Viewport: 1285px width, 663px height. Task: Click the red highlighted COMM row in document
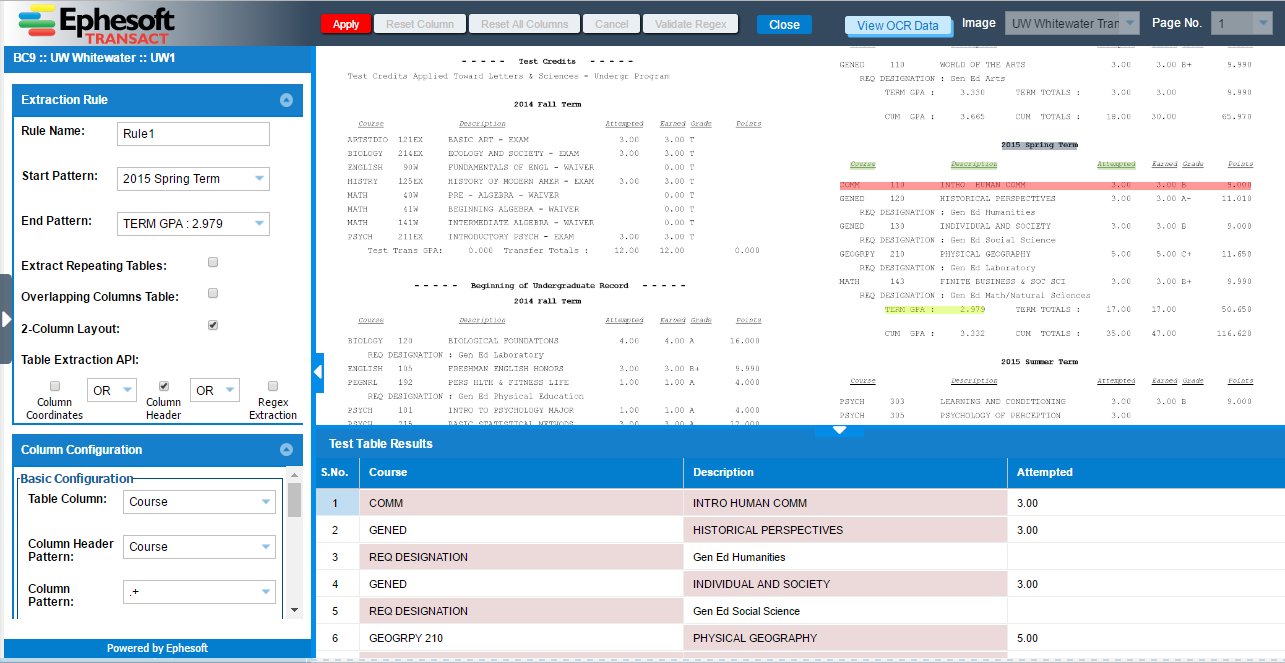click(x=1046, y=185)
